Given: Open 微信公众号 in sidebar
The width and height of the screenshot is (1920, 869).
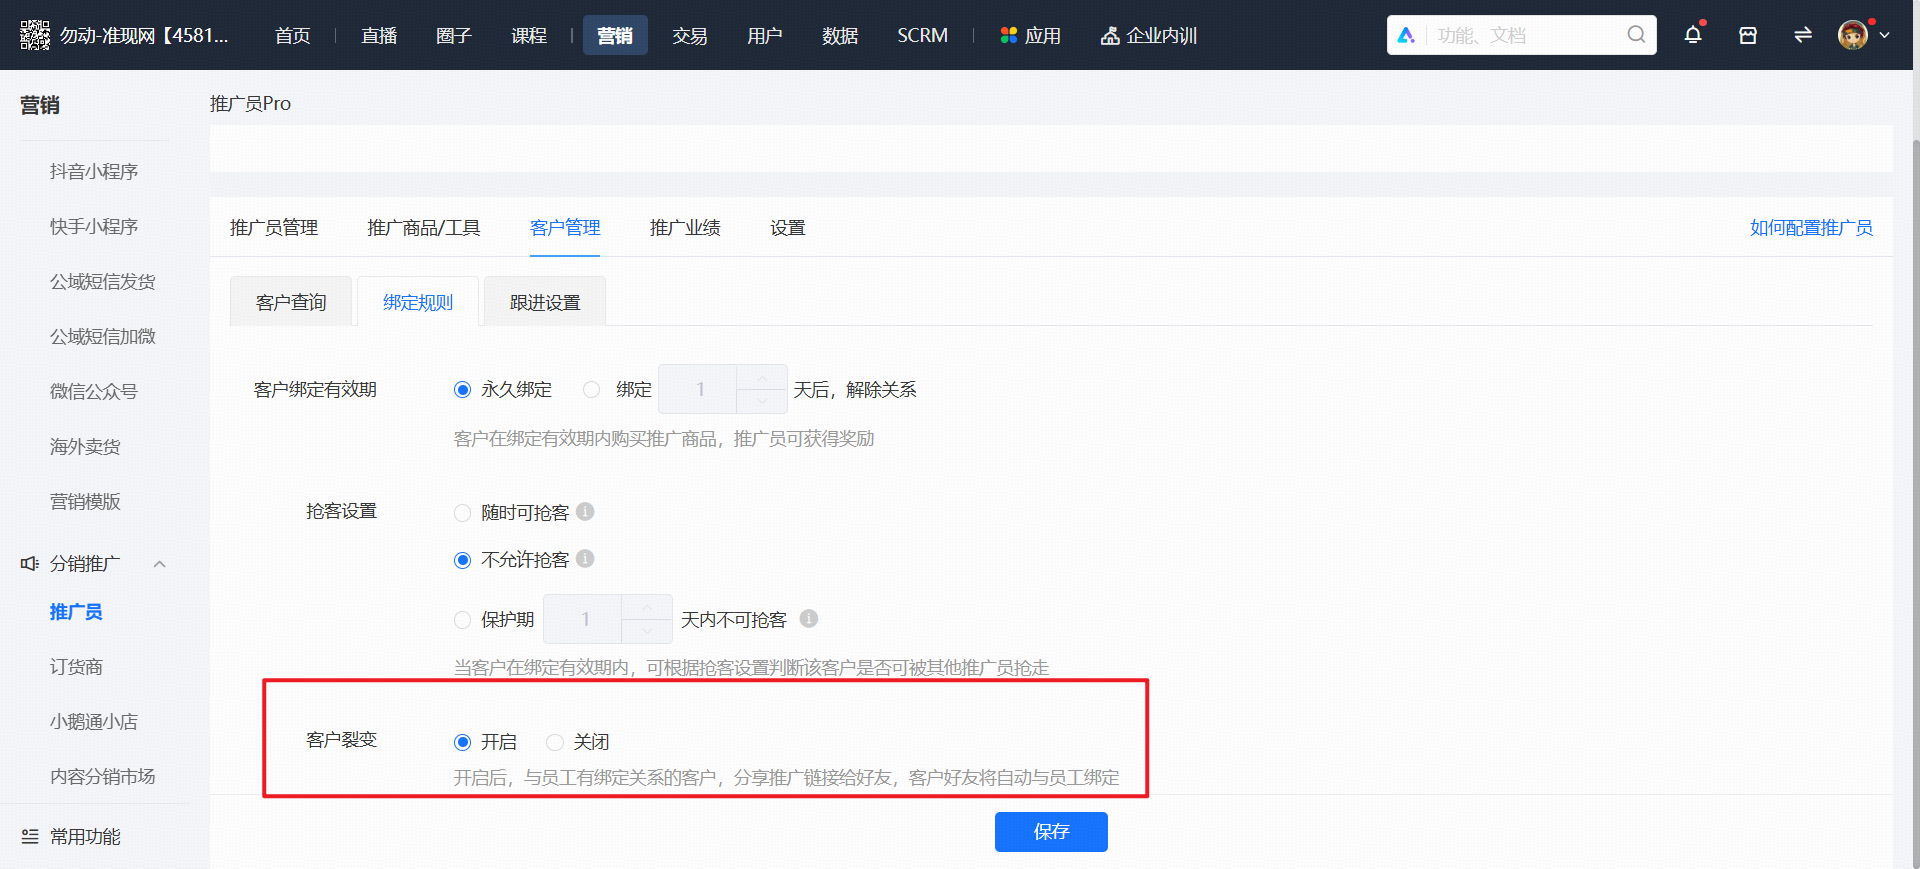Looking at the screenshot, I should (94, 392).
